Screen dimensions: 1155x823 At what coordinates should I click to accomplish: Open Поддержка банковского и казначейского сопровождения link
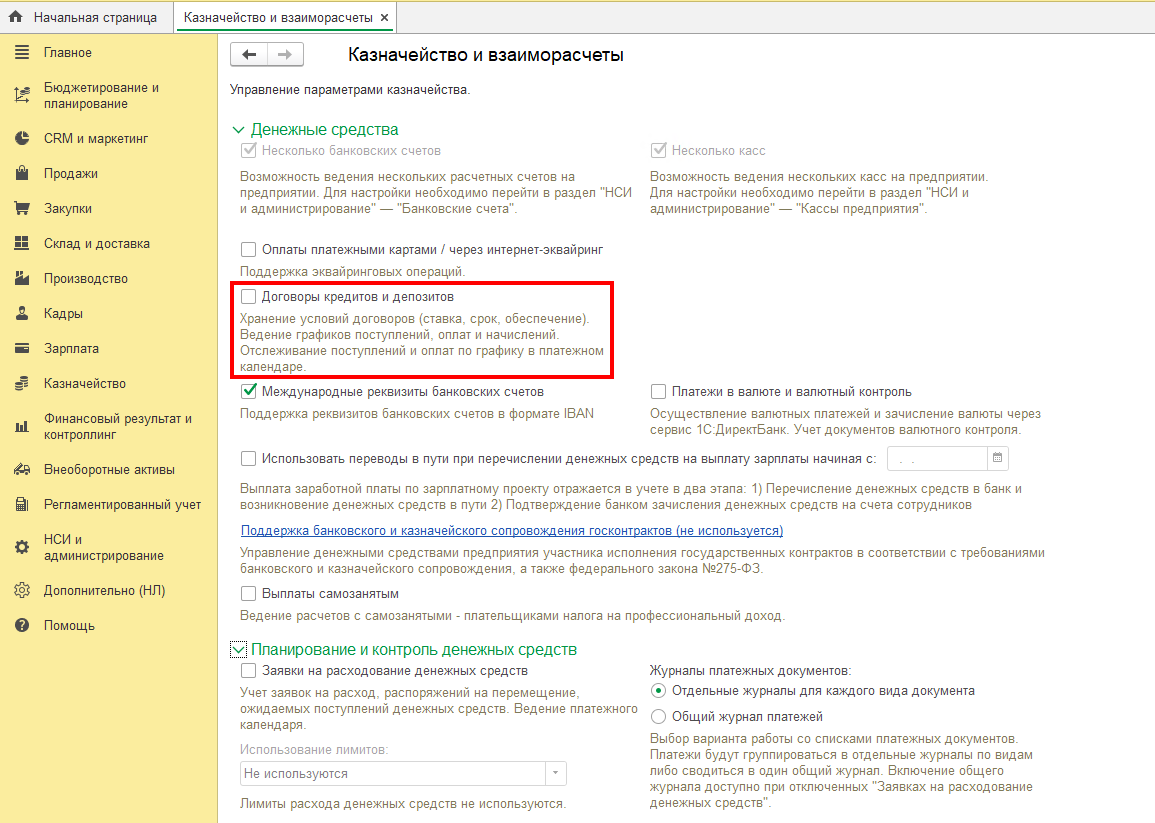pos(512,530)
